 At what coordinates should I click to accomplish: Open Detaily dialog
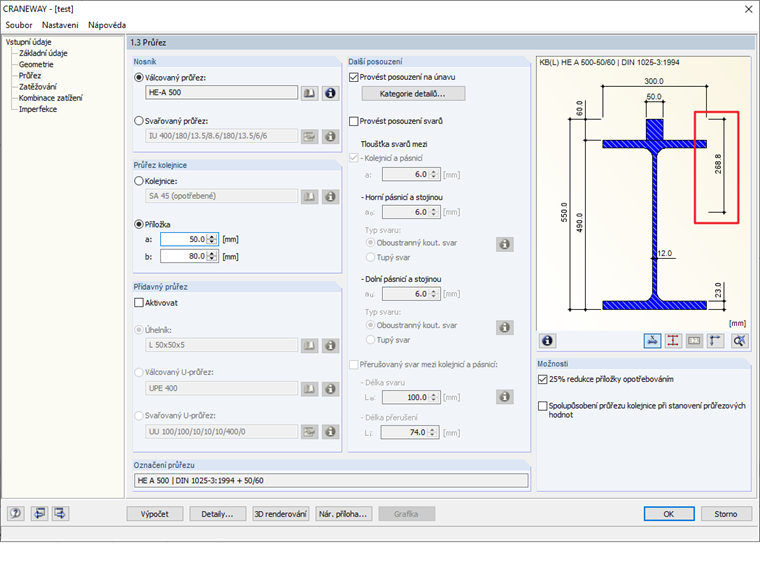tap(217, 514)
